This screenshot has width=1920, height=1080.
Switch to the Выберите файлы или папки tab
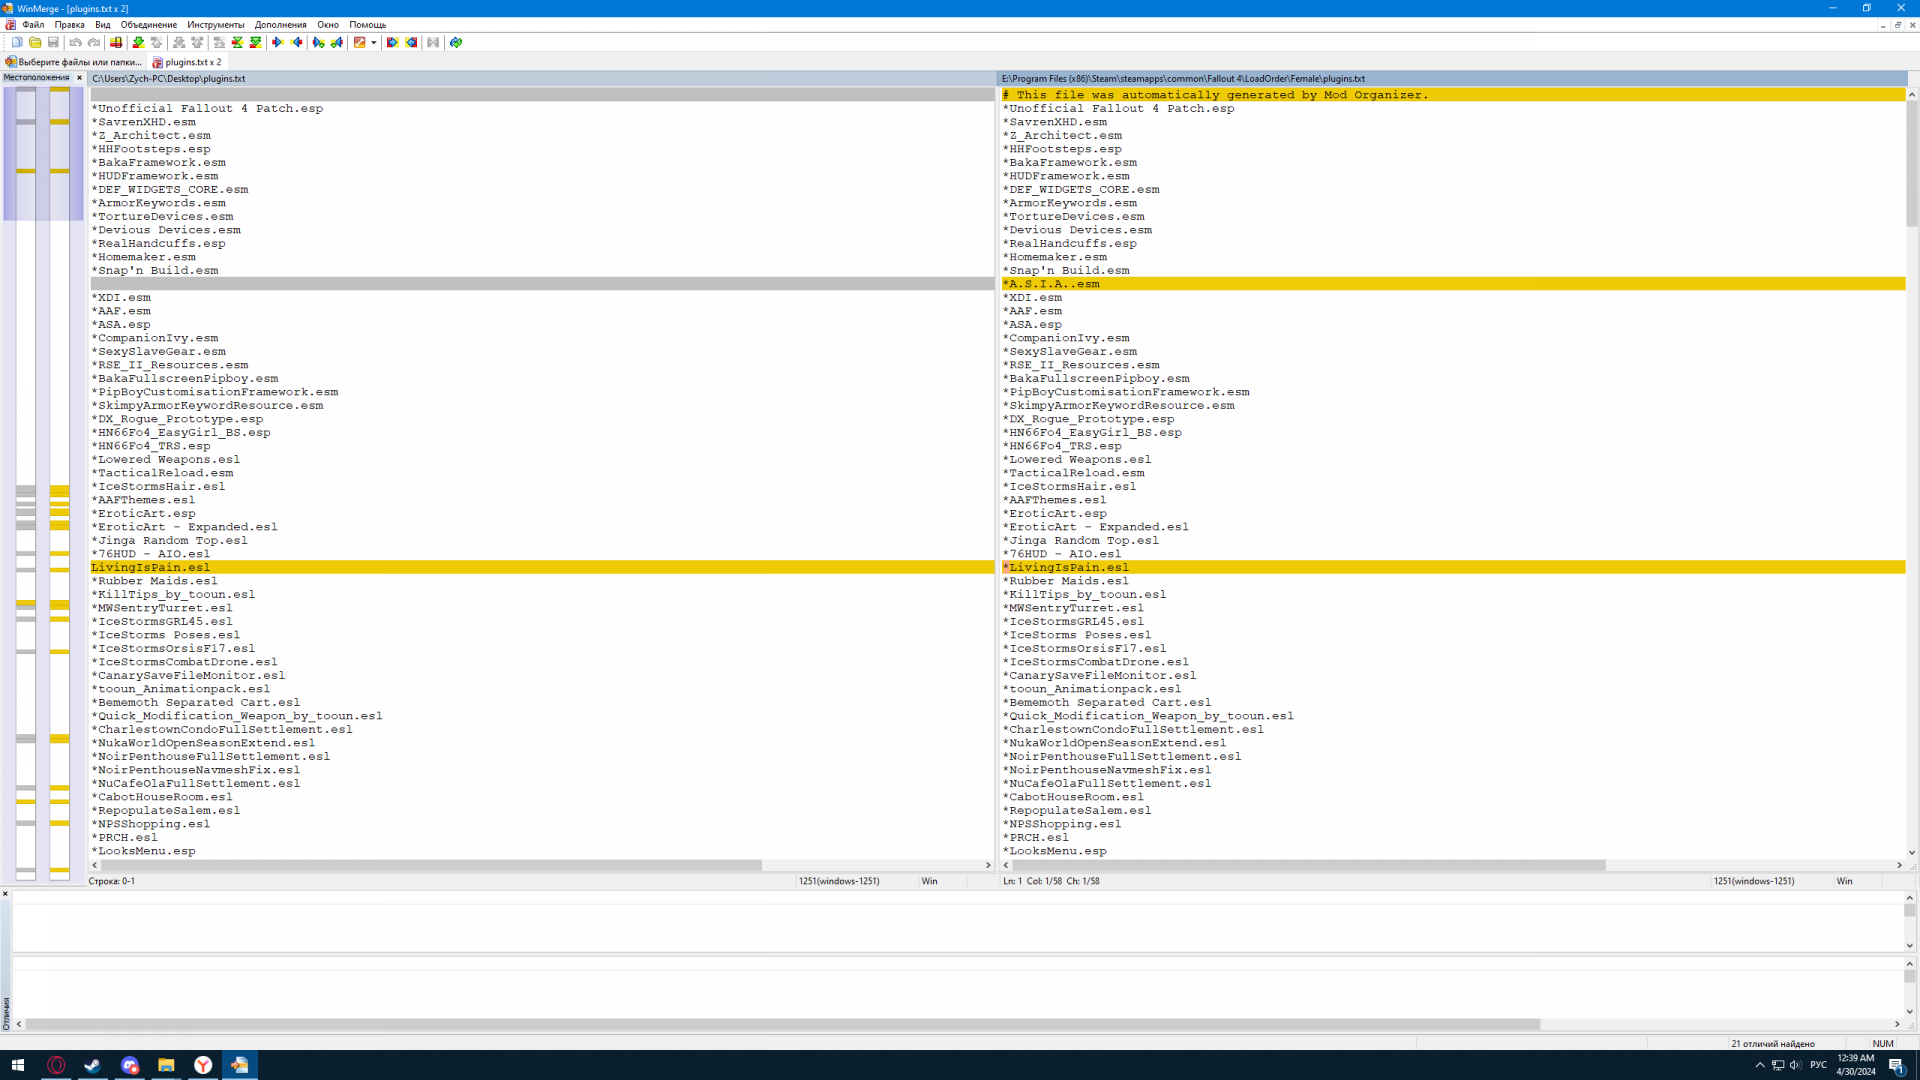click(x=78, y=62)
